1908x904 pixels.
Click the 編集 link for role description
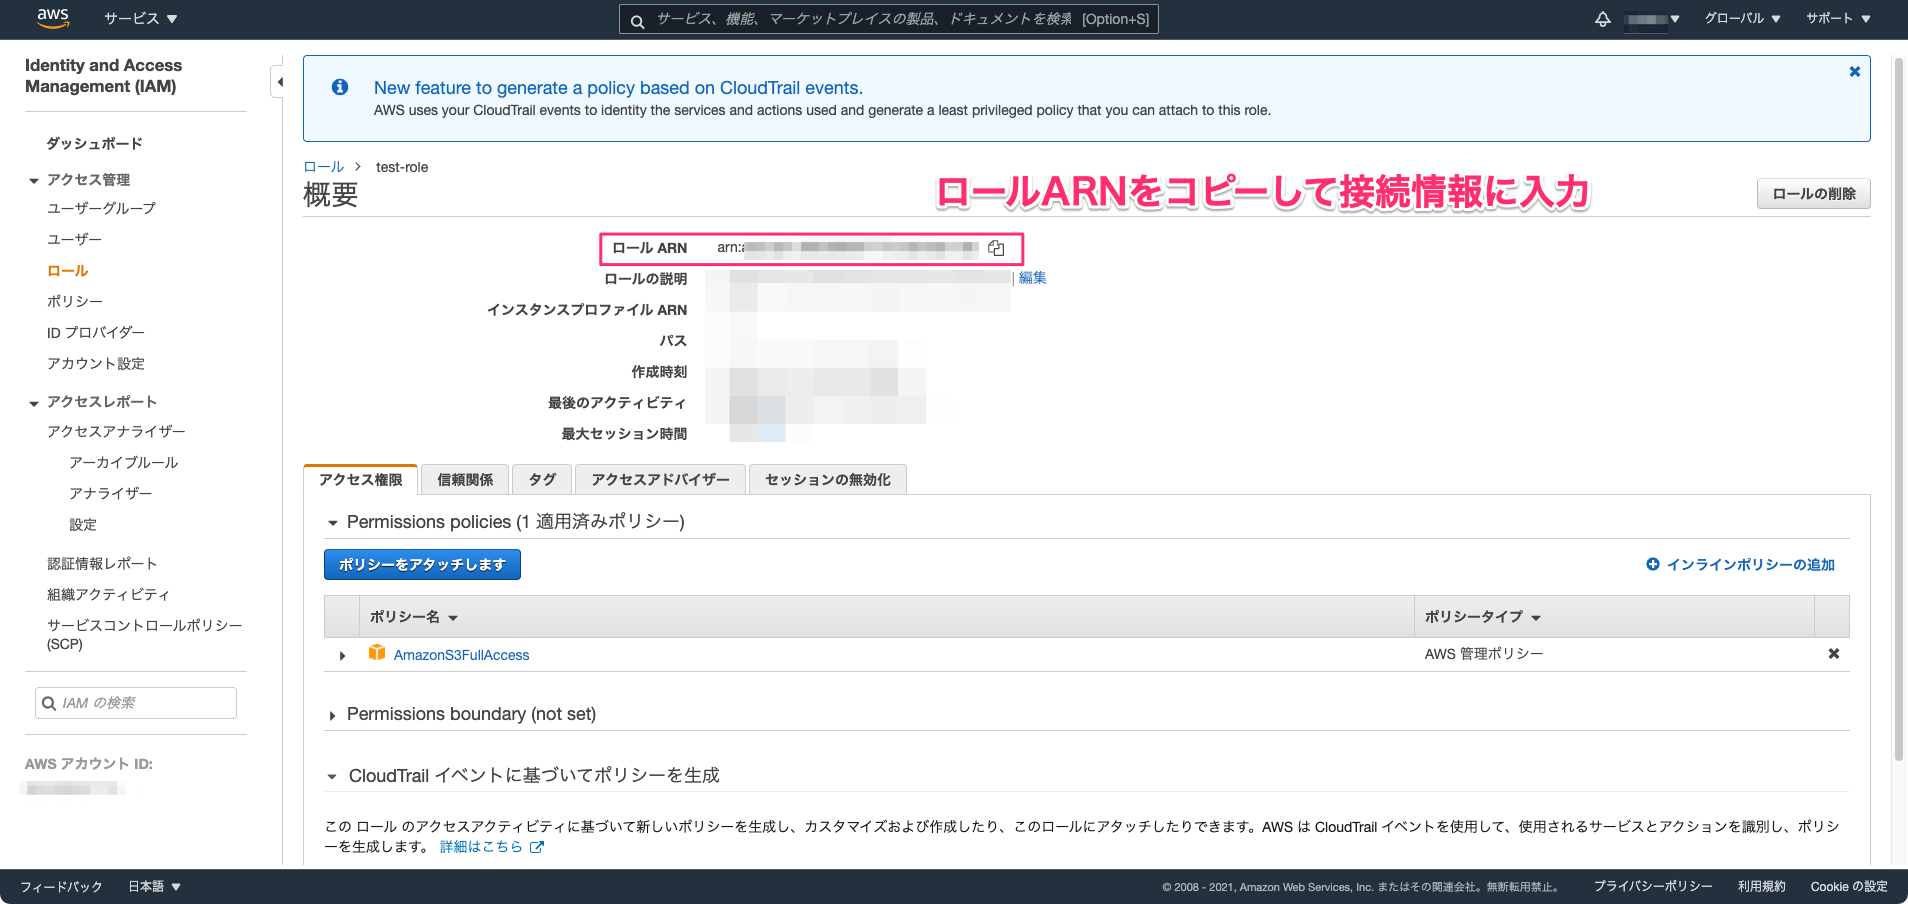1032,278
